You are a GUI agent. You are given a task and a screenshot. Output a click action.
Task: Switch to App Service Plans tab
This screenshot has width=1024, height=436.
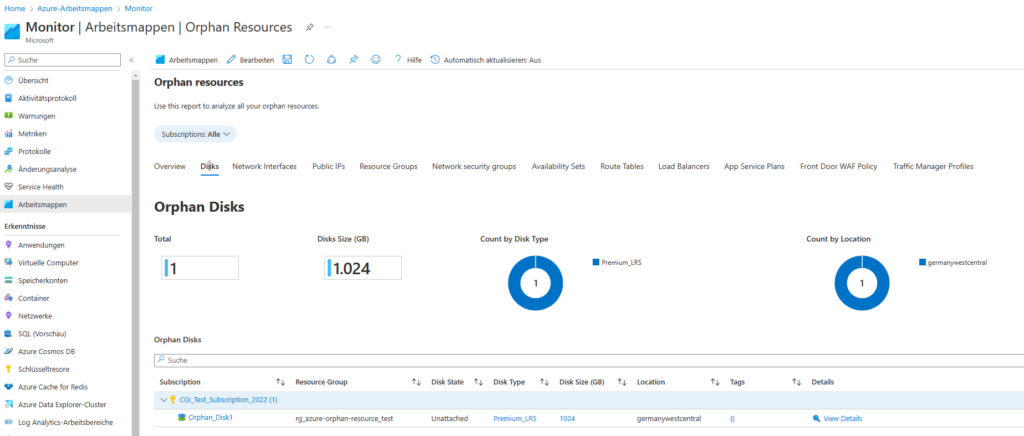click(x=754, y=166)
